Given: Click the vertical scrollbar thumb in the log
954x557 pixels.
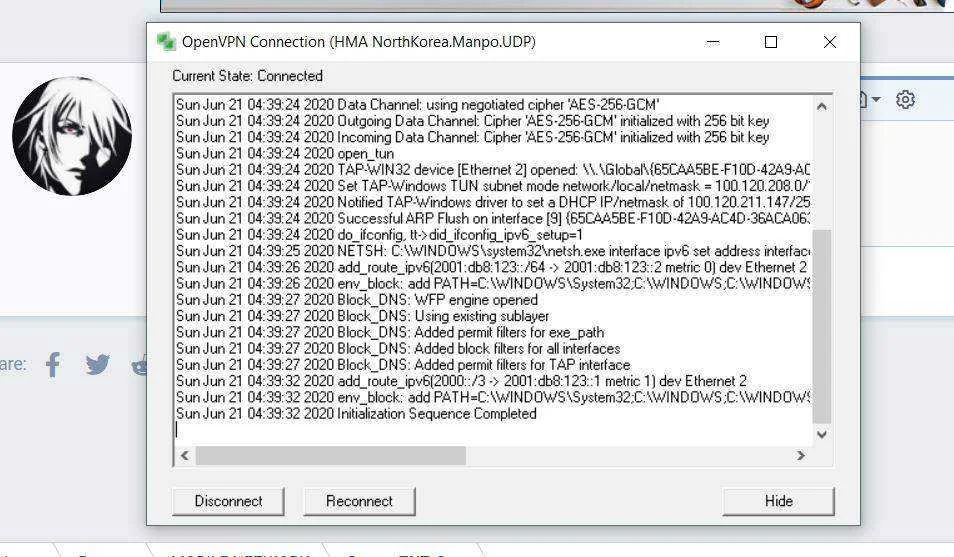Looking at the screenshot, I should [822, 326].
